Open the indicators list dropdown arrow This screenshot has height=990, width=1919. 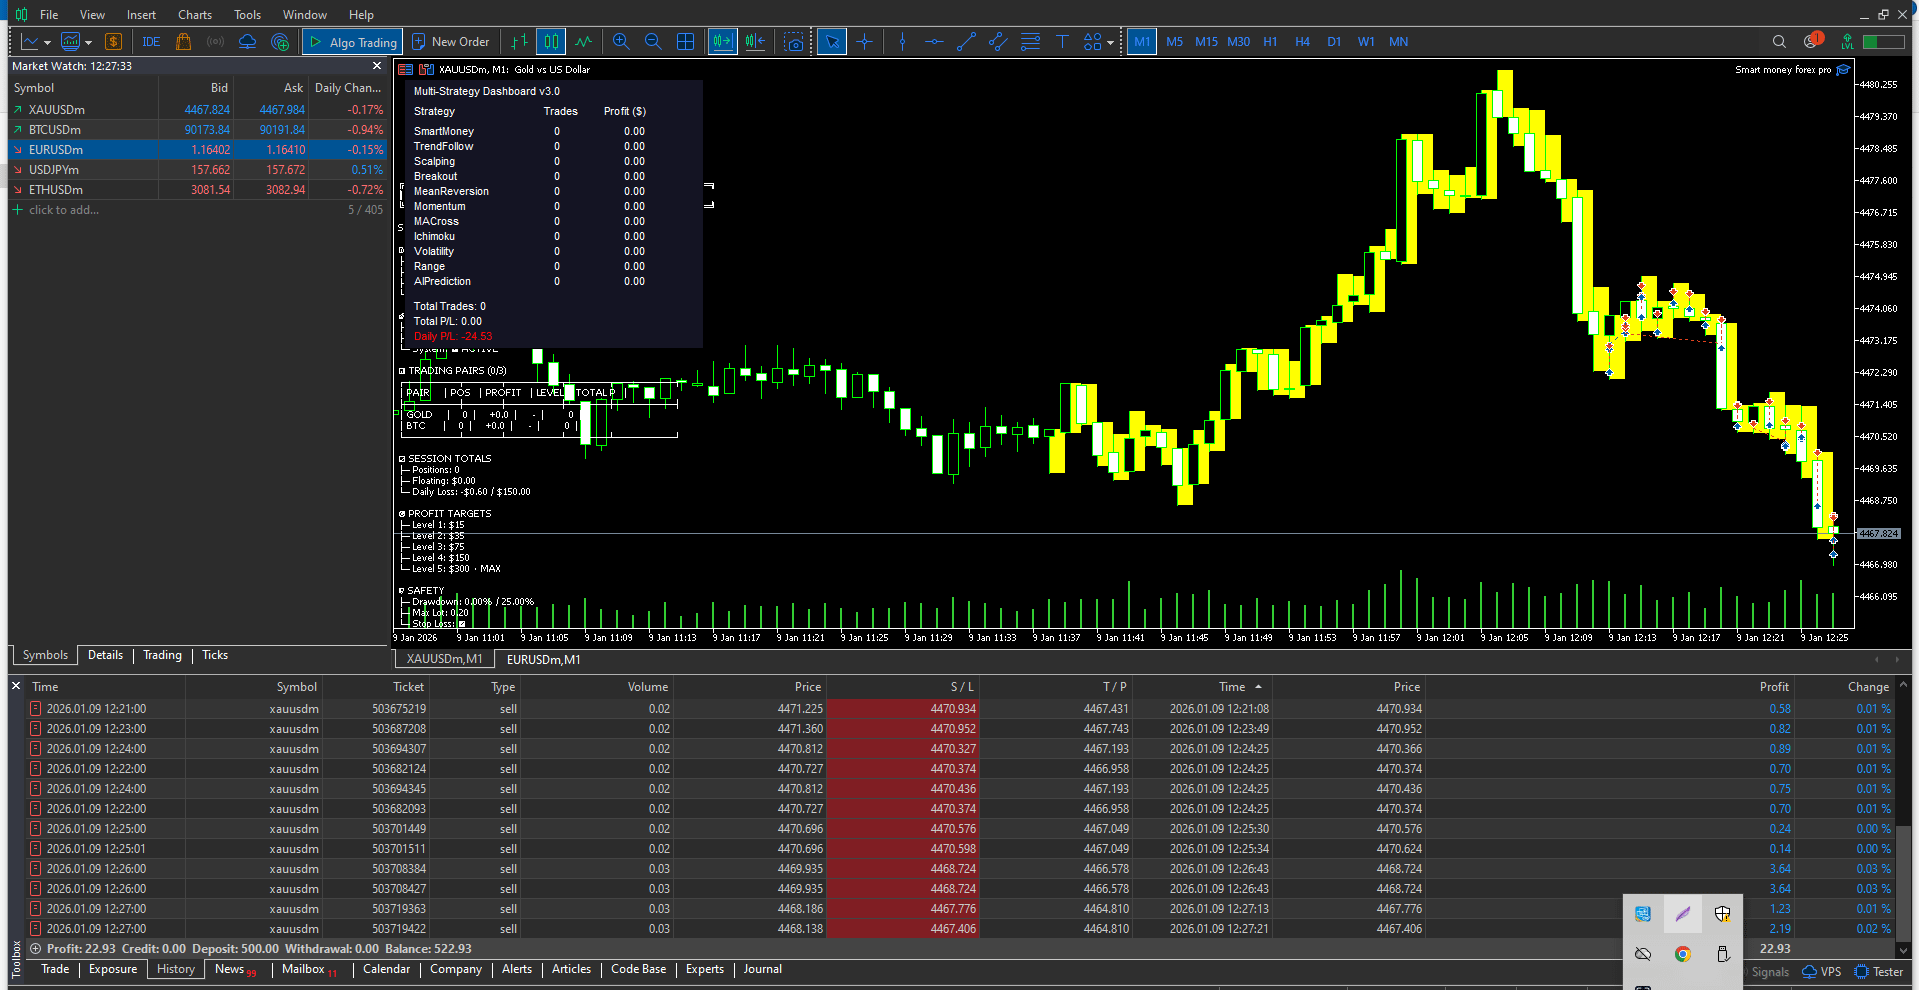coord(89,43)
